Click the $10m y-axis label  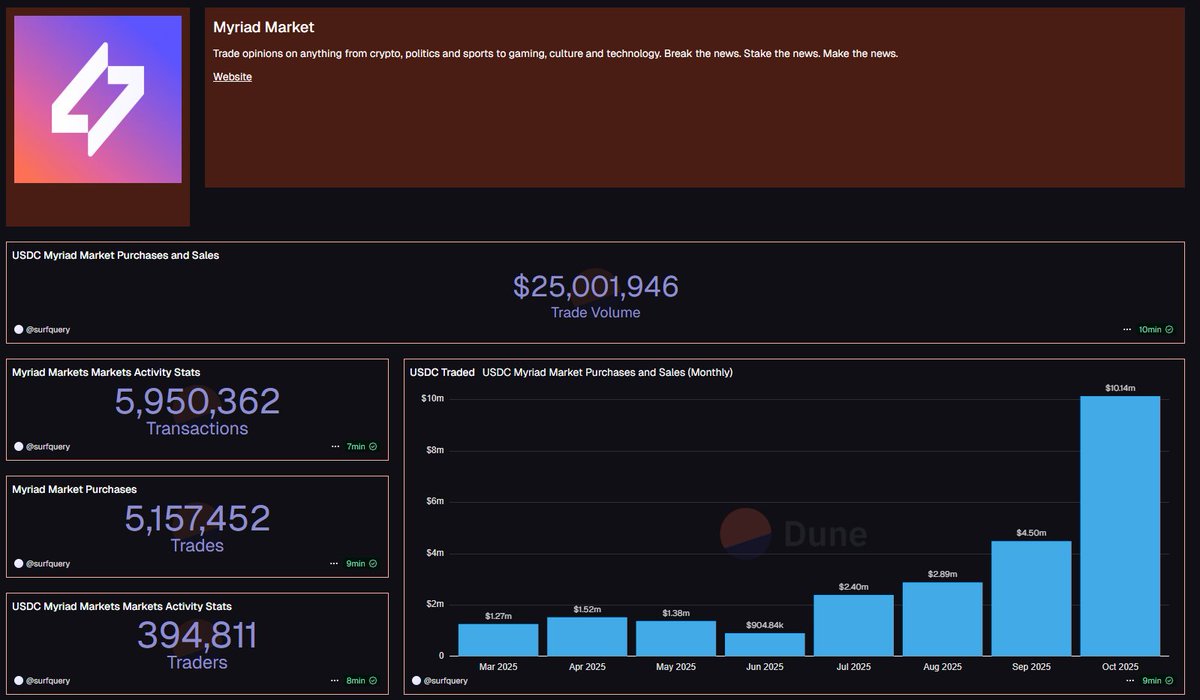pos(433,399)
